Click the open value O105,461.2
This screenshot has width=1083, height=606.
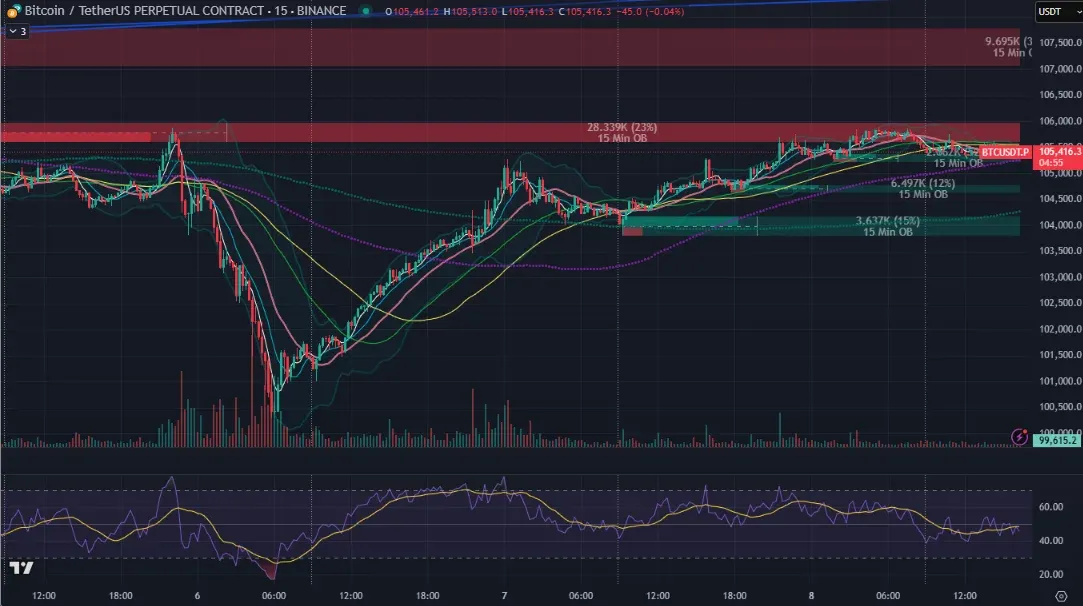tap(412, 12)
